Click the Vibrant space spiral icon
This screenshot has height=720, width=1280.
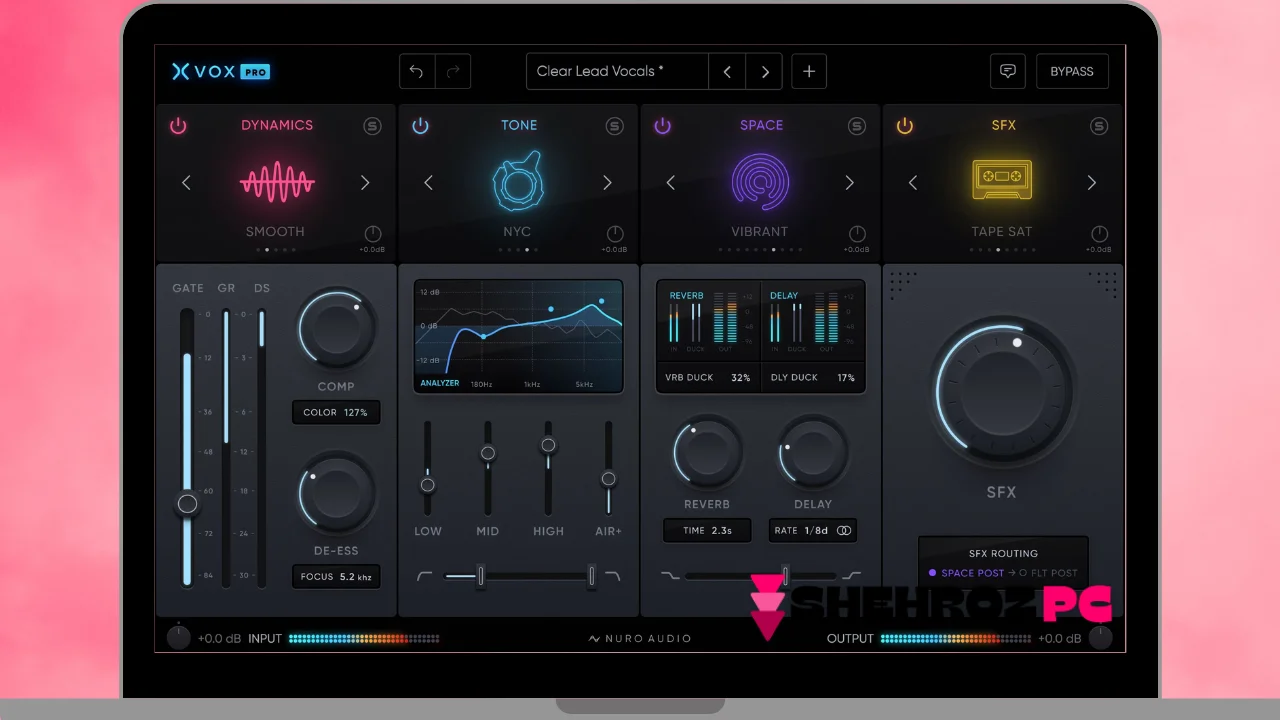click(761, 182)
